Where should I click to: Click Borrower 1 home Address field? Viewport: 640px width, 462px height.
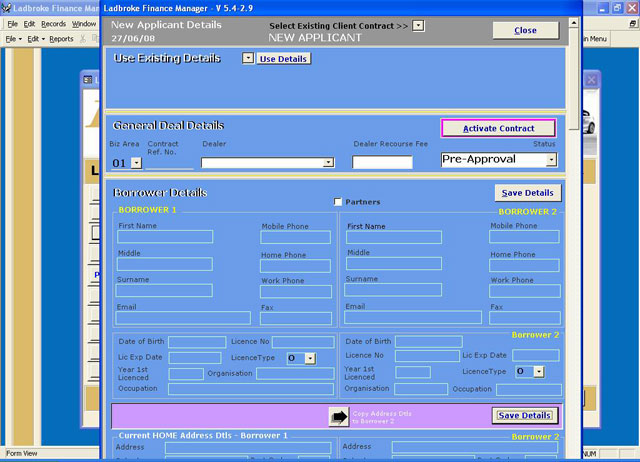coord(248,448)
